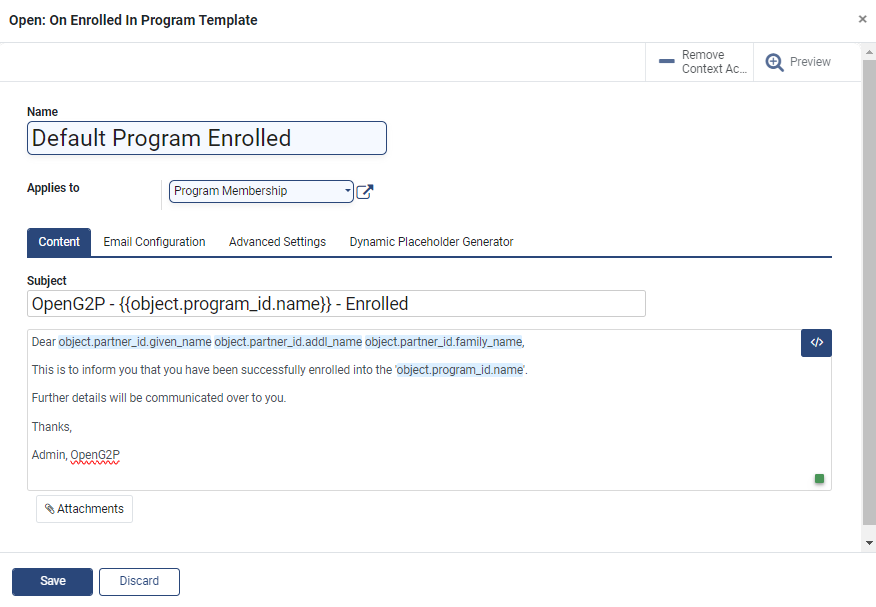Open Dynamic Placeholder Generator tab
The image size is (876, 607).
click(x=431, y=242)
